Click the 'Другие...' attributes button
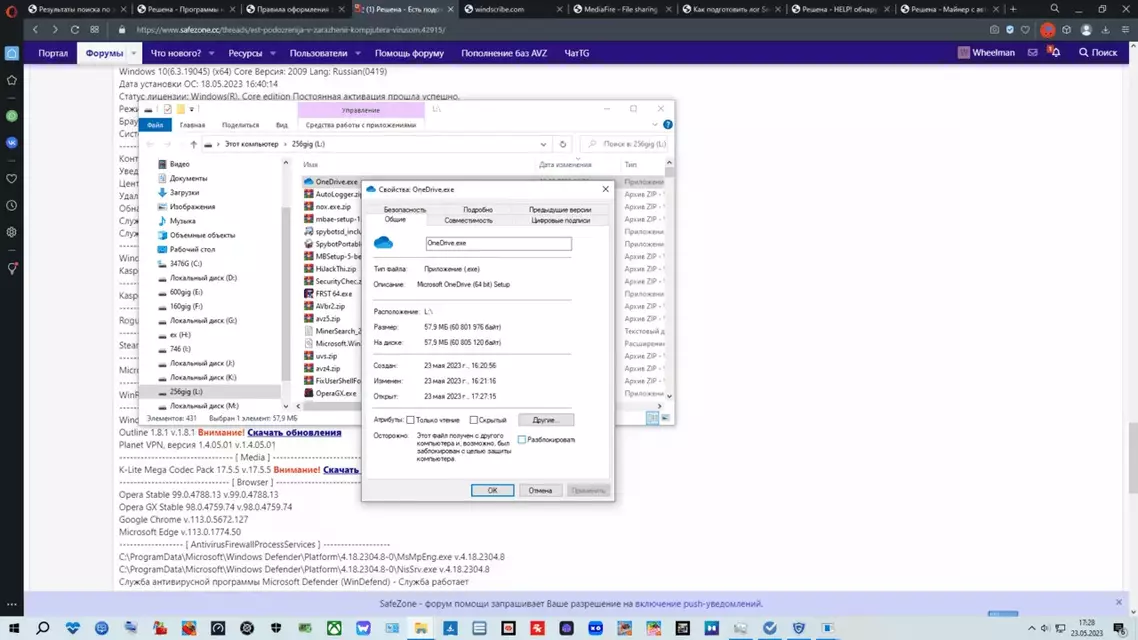Screen dimensions: 1138x640 [x=546, y=419]
